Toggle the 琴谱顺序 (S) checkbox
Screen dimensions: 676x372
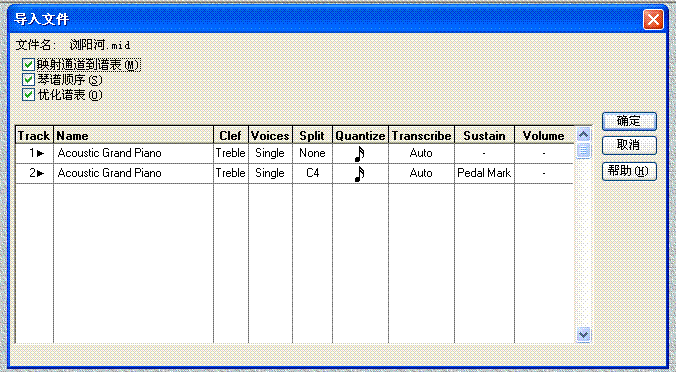click(x=28, y=80)
